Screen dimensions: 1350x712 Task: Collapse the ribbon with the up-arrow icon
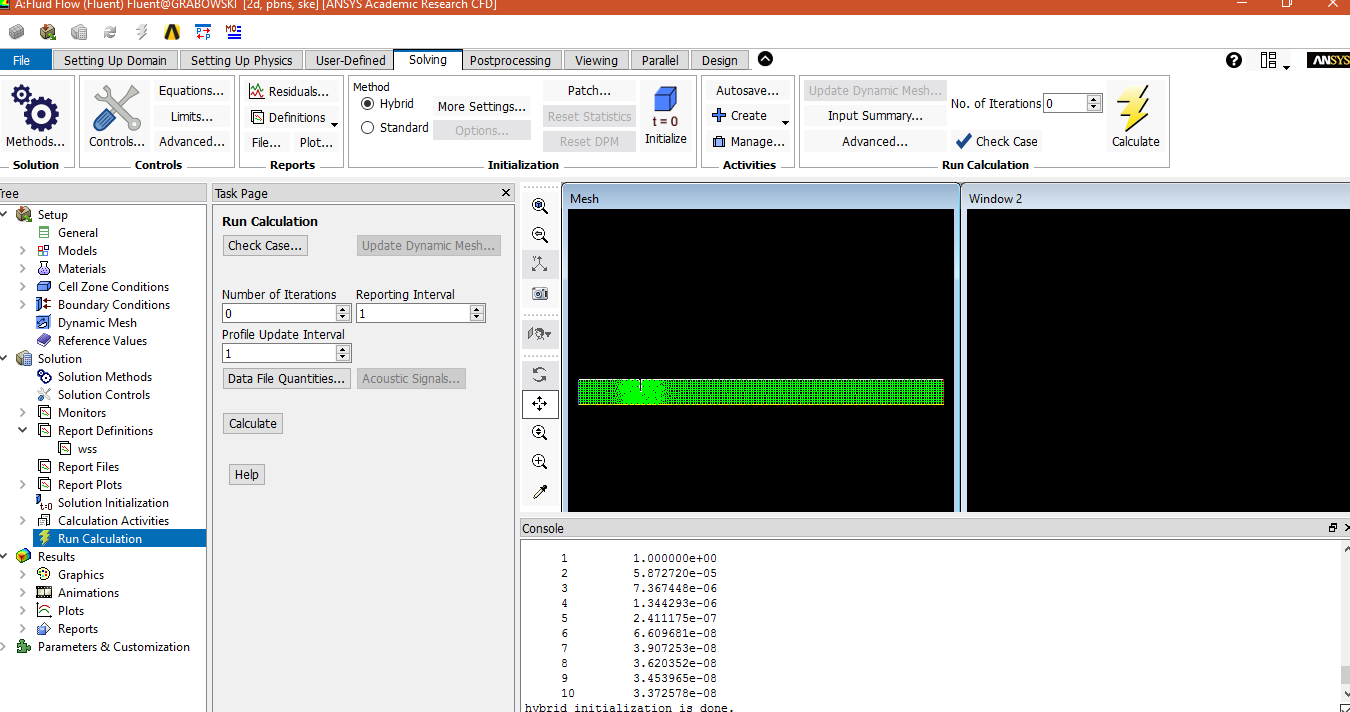765,59
